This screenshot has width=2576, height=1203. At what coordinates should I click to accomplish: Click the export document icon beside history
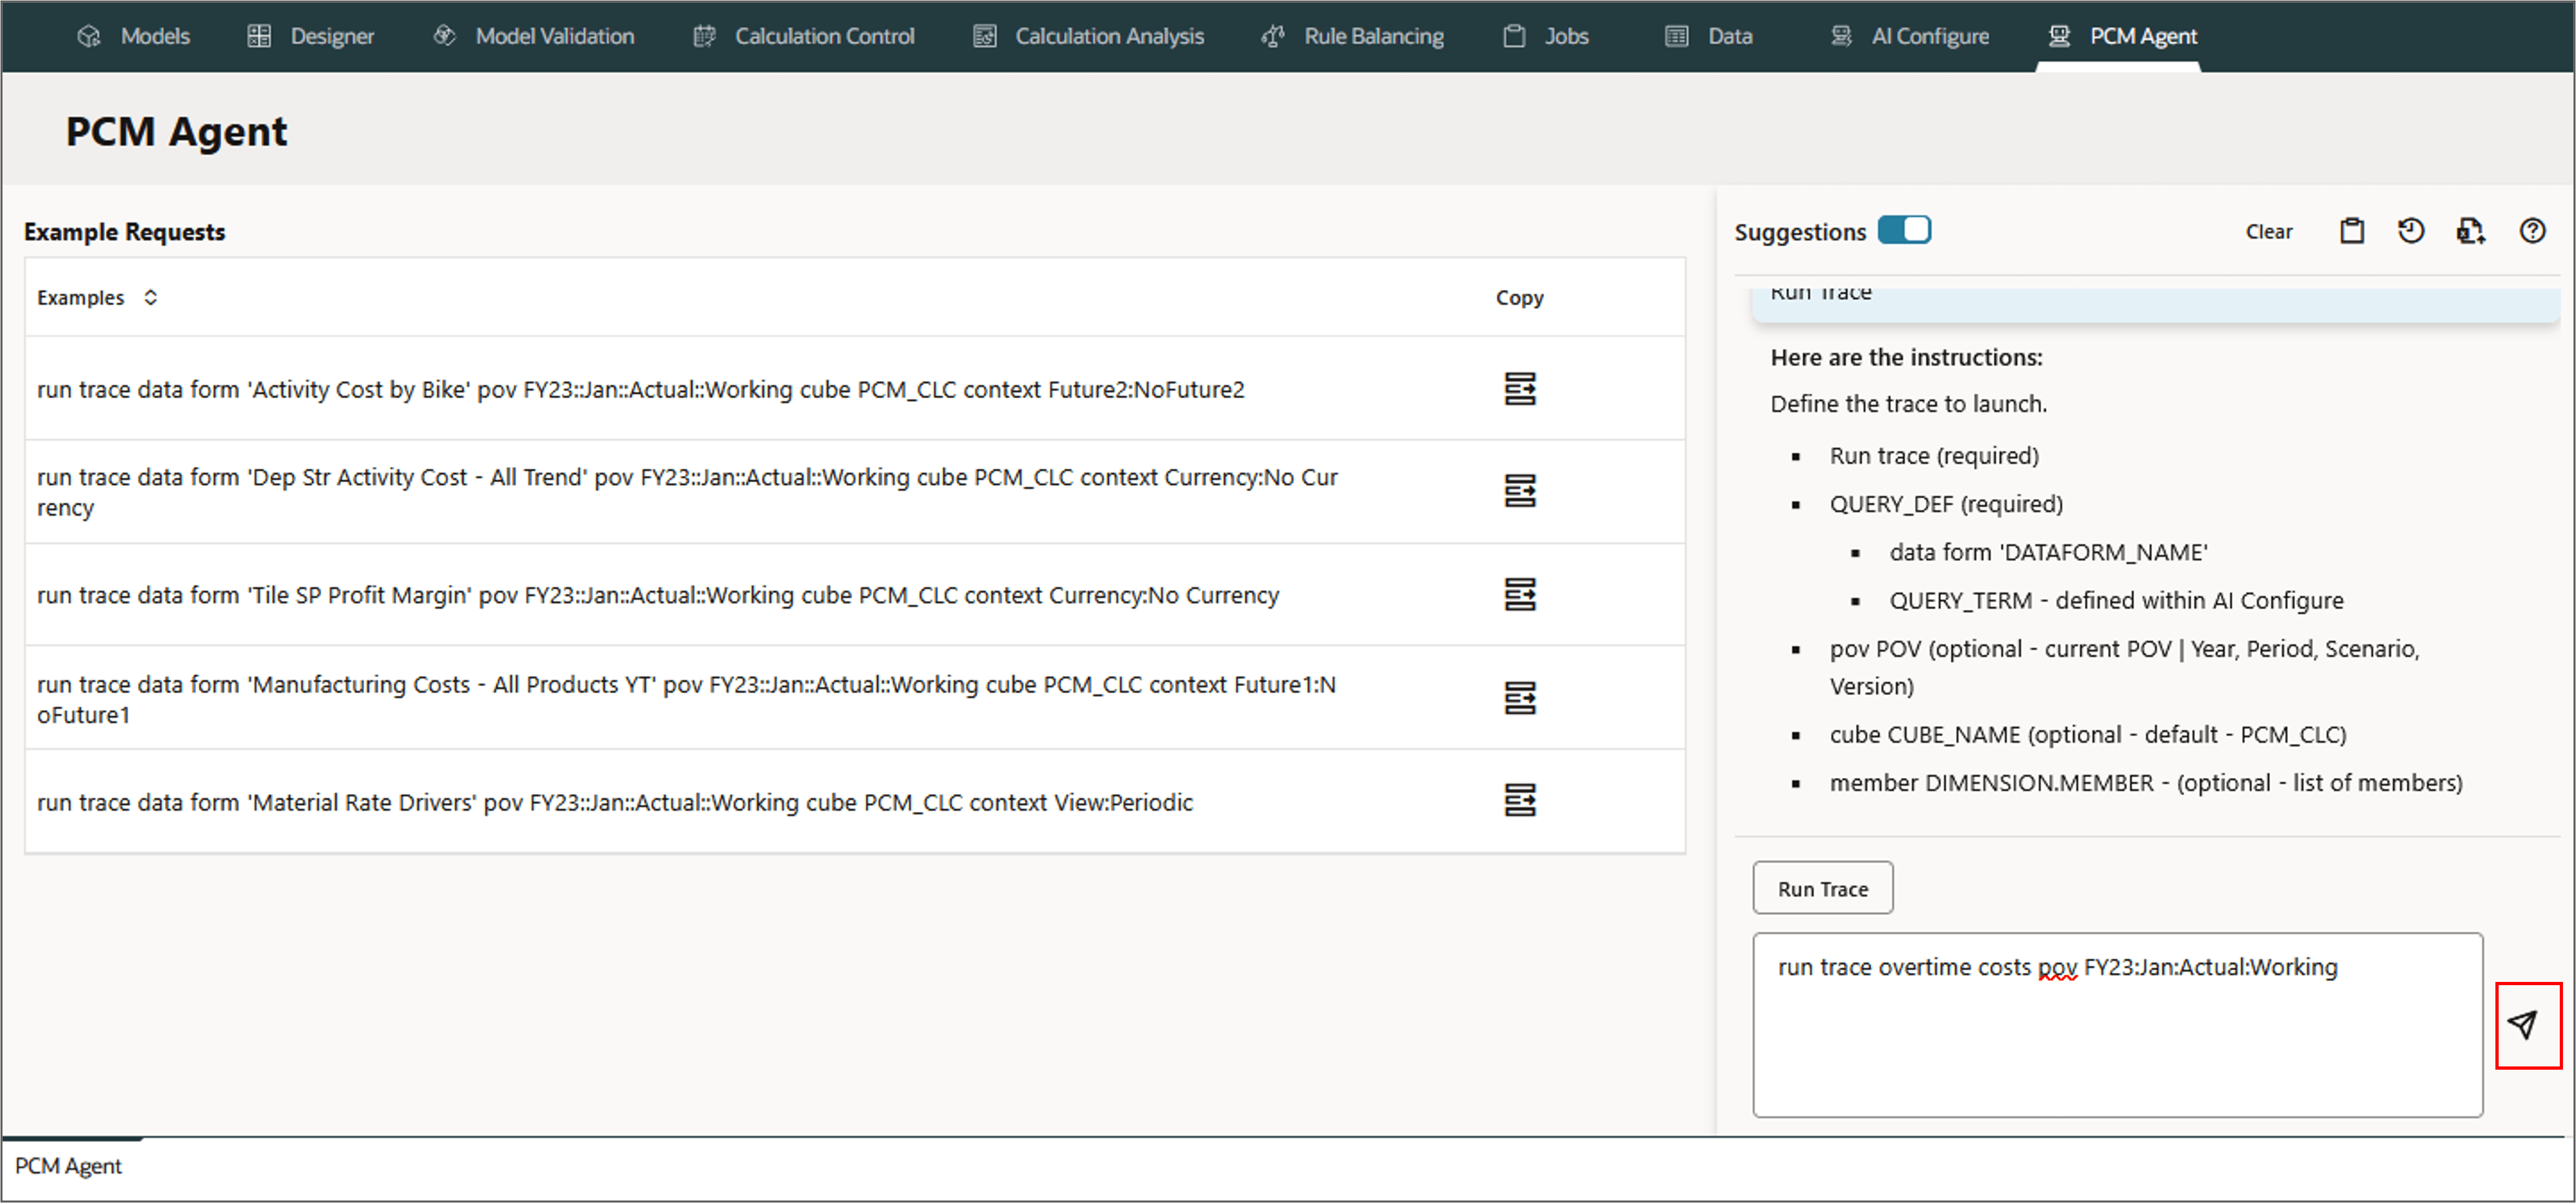[2470, 232]
